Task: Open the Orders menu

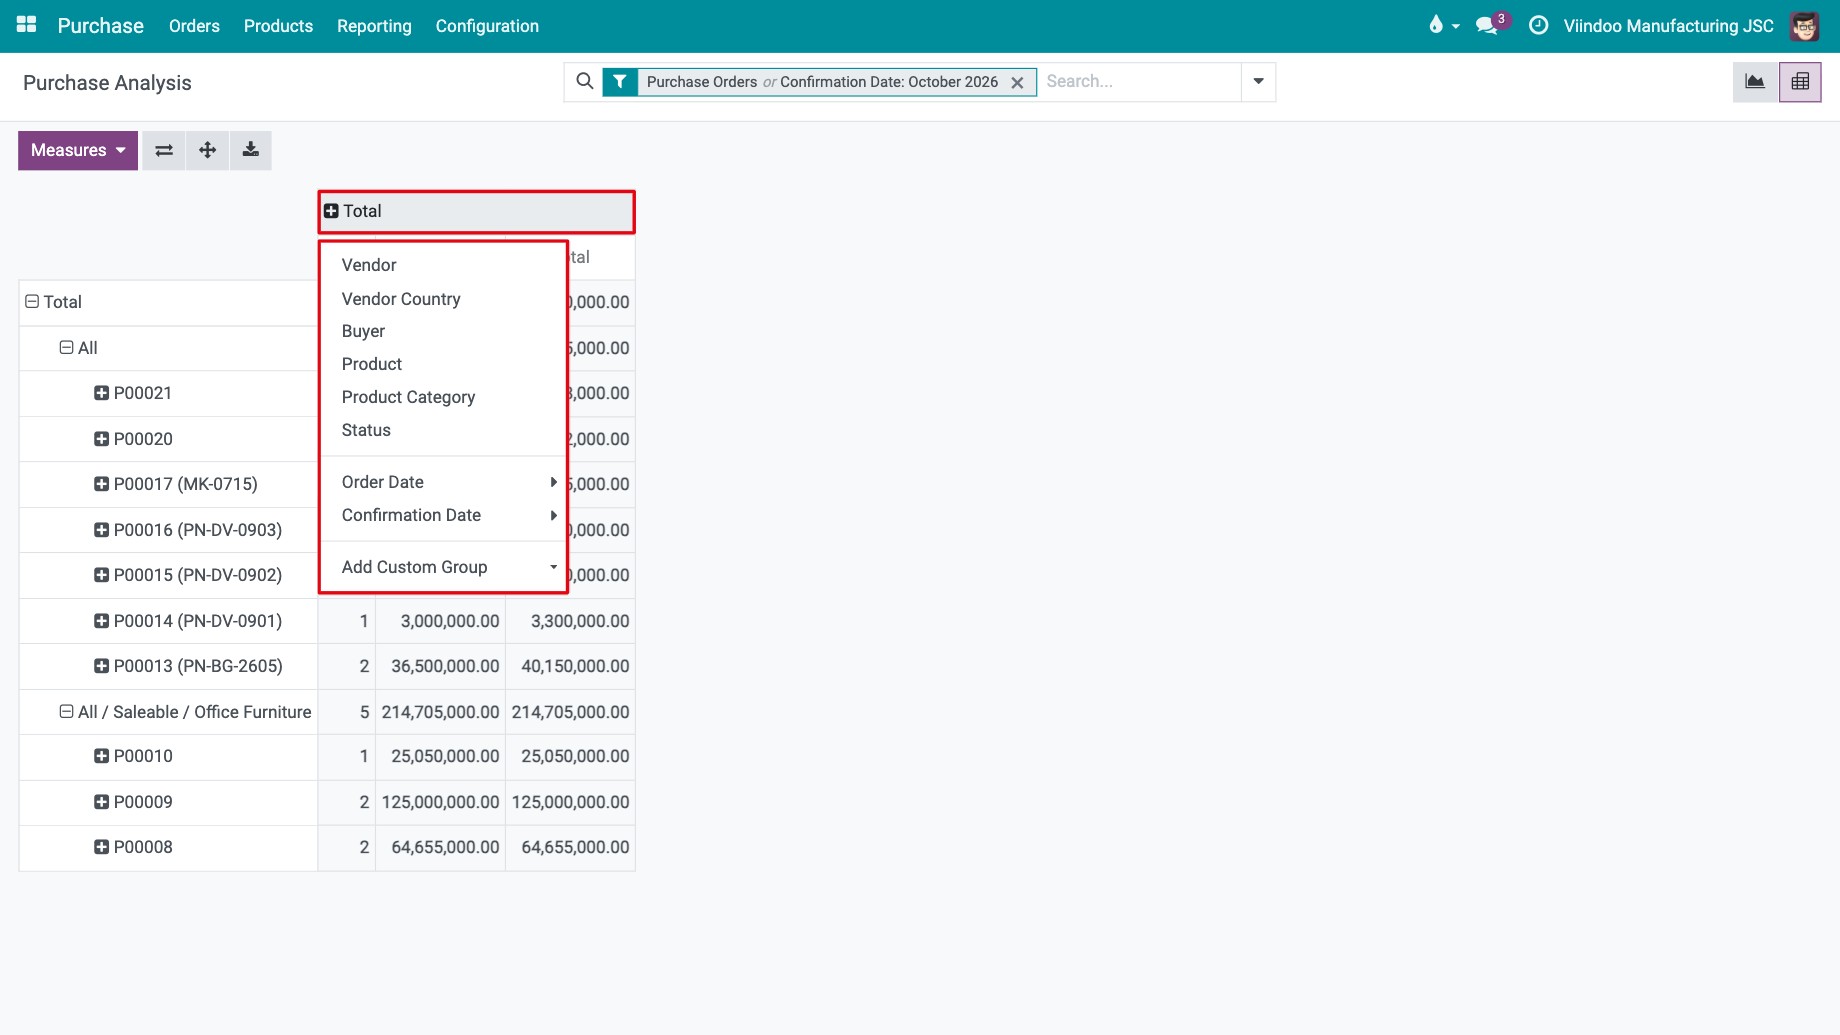Action: (194, 26)
